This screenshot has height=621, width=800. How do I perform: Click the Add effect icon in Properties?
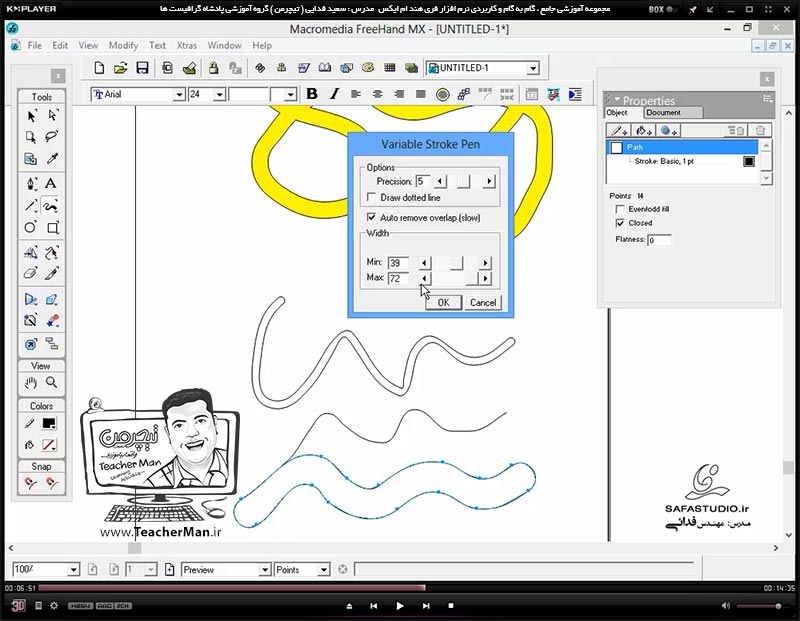click(x=668, y=131)
